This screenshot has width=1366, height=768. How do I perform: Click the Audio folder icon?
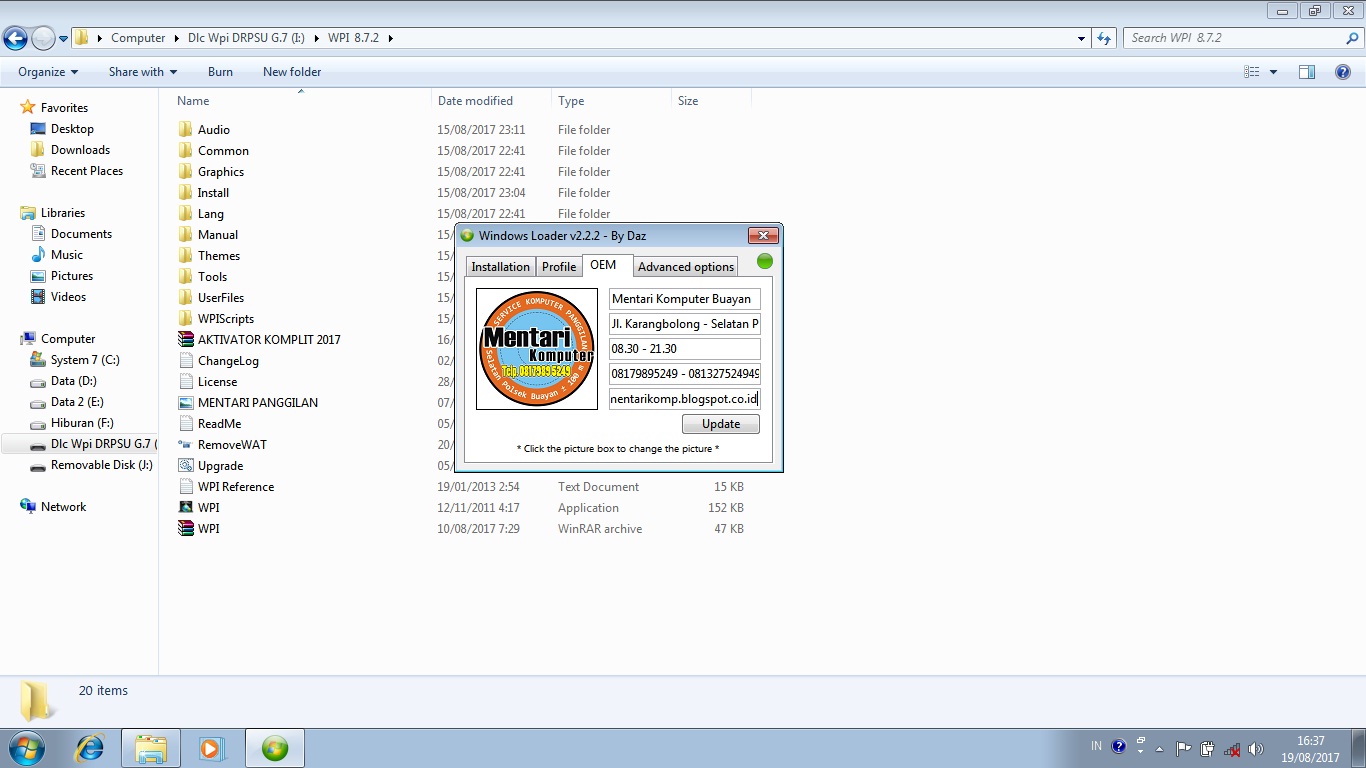click(x=185, y=129)
